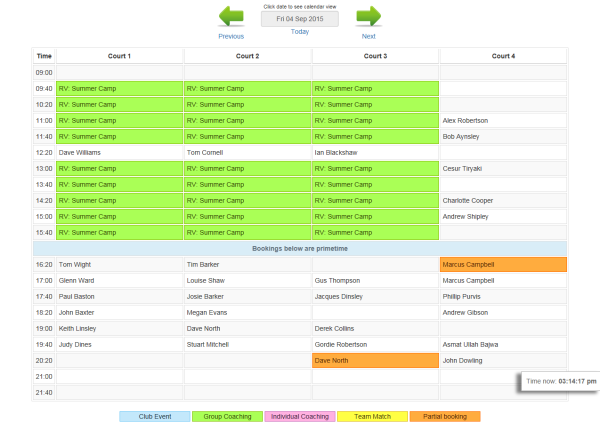Click the Next text link
This screenshot has width=600, height=431.
[369, 36]
